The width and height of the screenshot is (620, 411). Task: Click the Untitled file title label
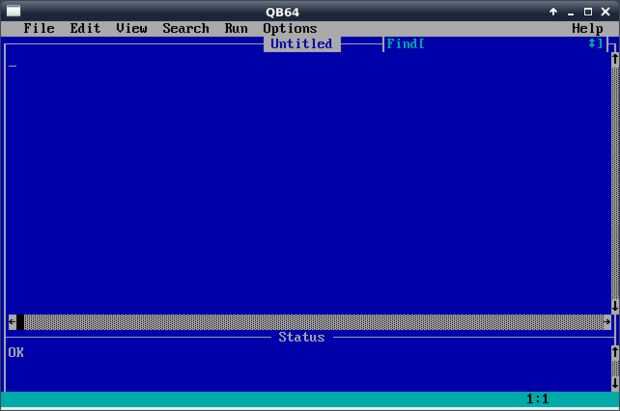(302, 44)
